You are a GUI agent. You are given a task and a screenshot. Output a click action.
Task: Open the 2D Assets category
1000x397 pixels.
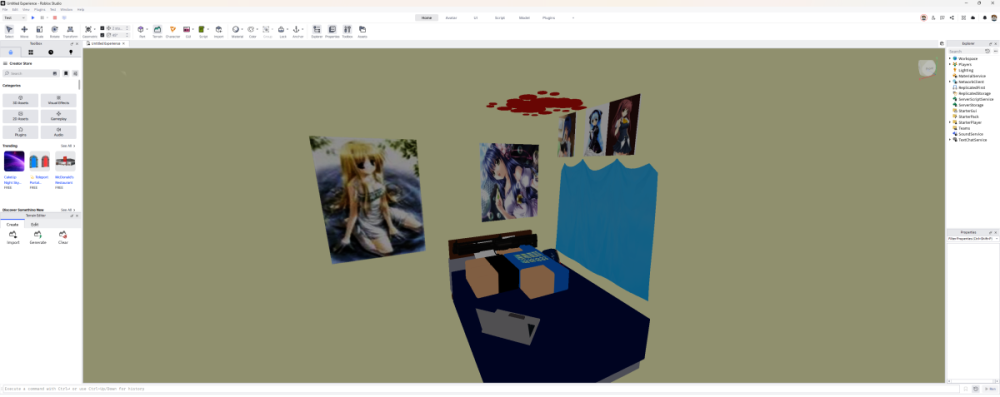(x=20, y=116)
